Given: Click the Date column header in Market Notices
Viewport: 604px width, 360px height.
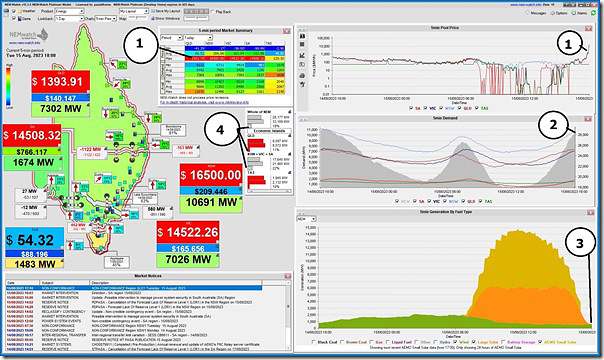Looking at the screenshot, I should [x=23, y=283].
